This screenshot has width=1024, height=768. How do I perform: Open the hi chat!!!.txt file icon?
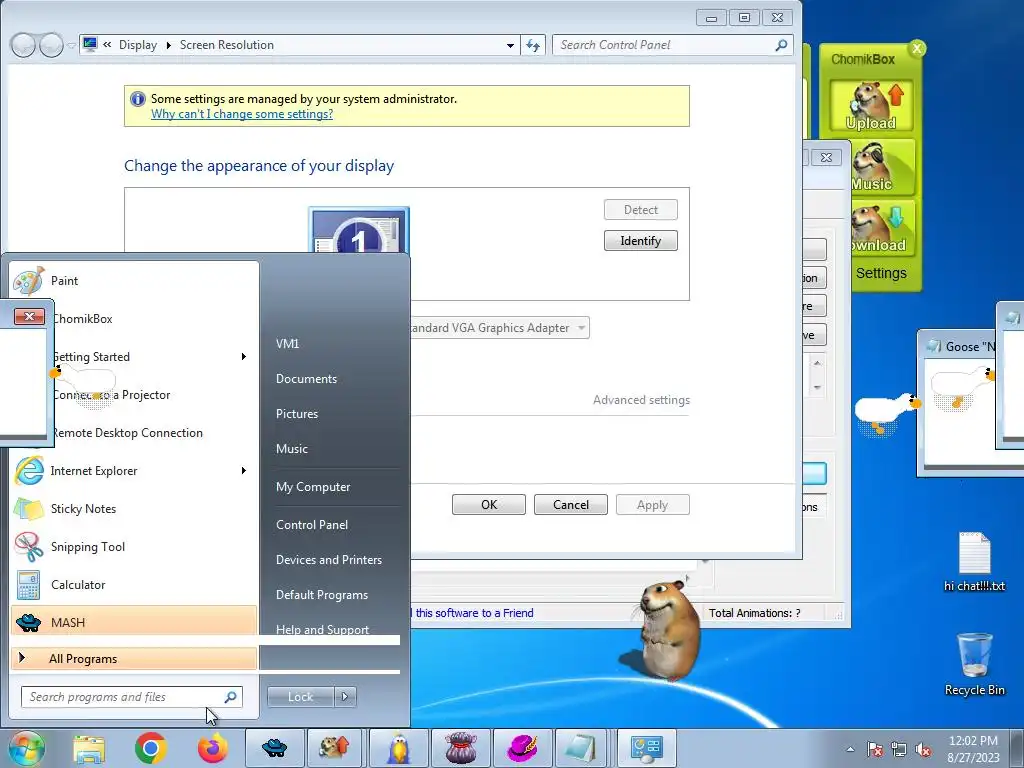974,562
